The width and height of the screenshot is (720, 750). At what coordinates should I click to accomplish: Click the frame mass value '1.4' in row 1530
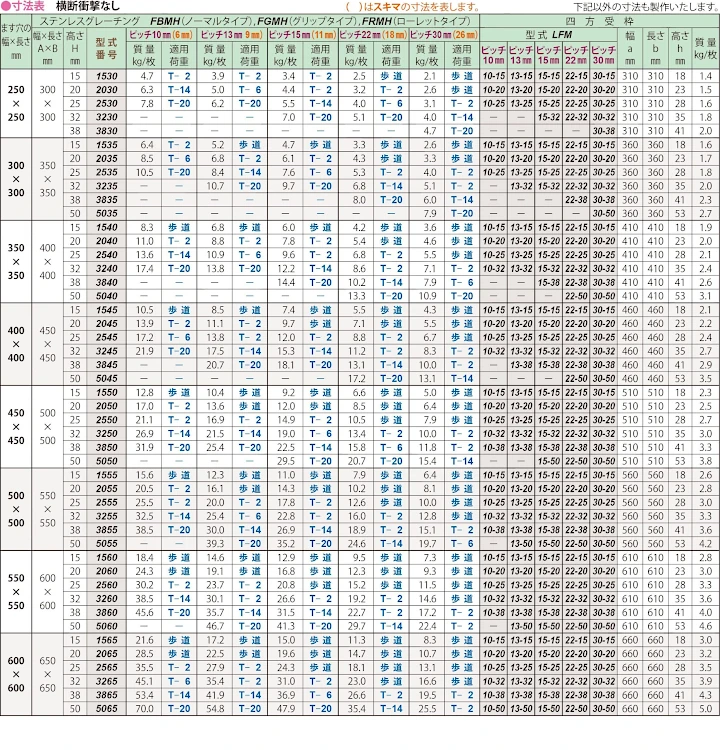tap(706, 76)
